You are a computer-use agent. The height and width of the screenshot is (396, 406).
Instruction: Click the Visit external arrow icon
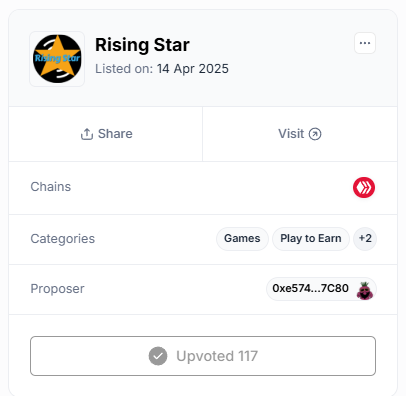(x=315, y=134)
